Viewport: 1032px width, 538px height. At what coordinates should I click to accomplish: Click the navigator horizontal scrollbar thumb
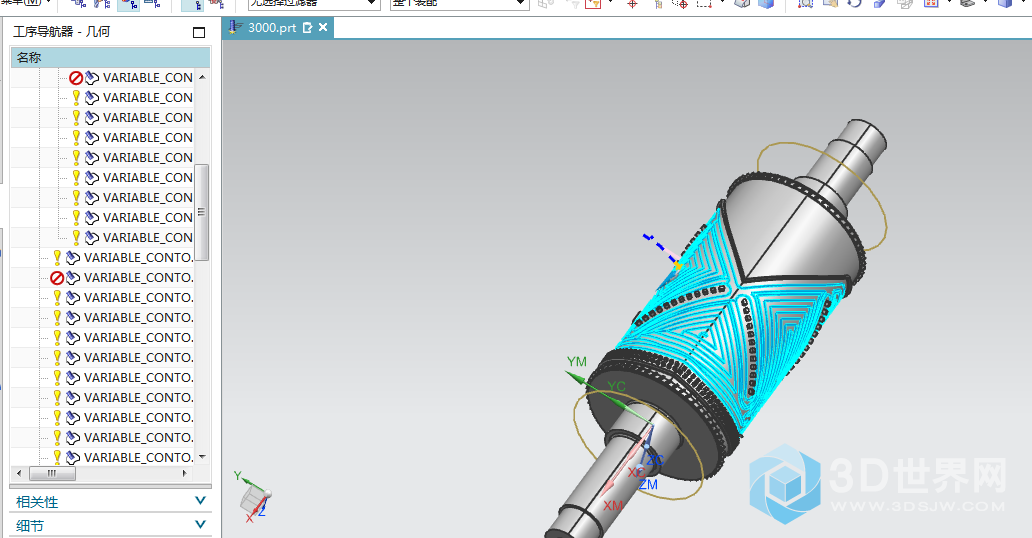click(53, 473)
